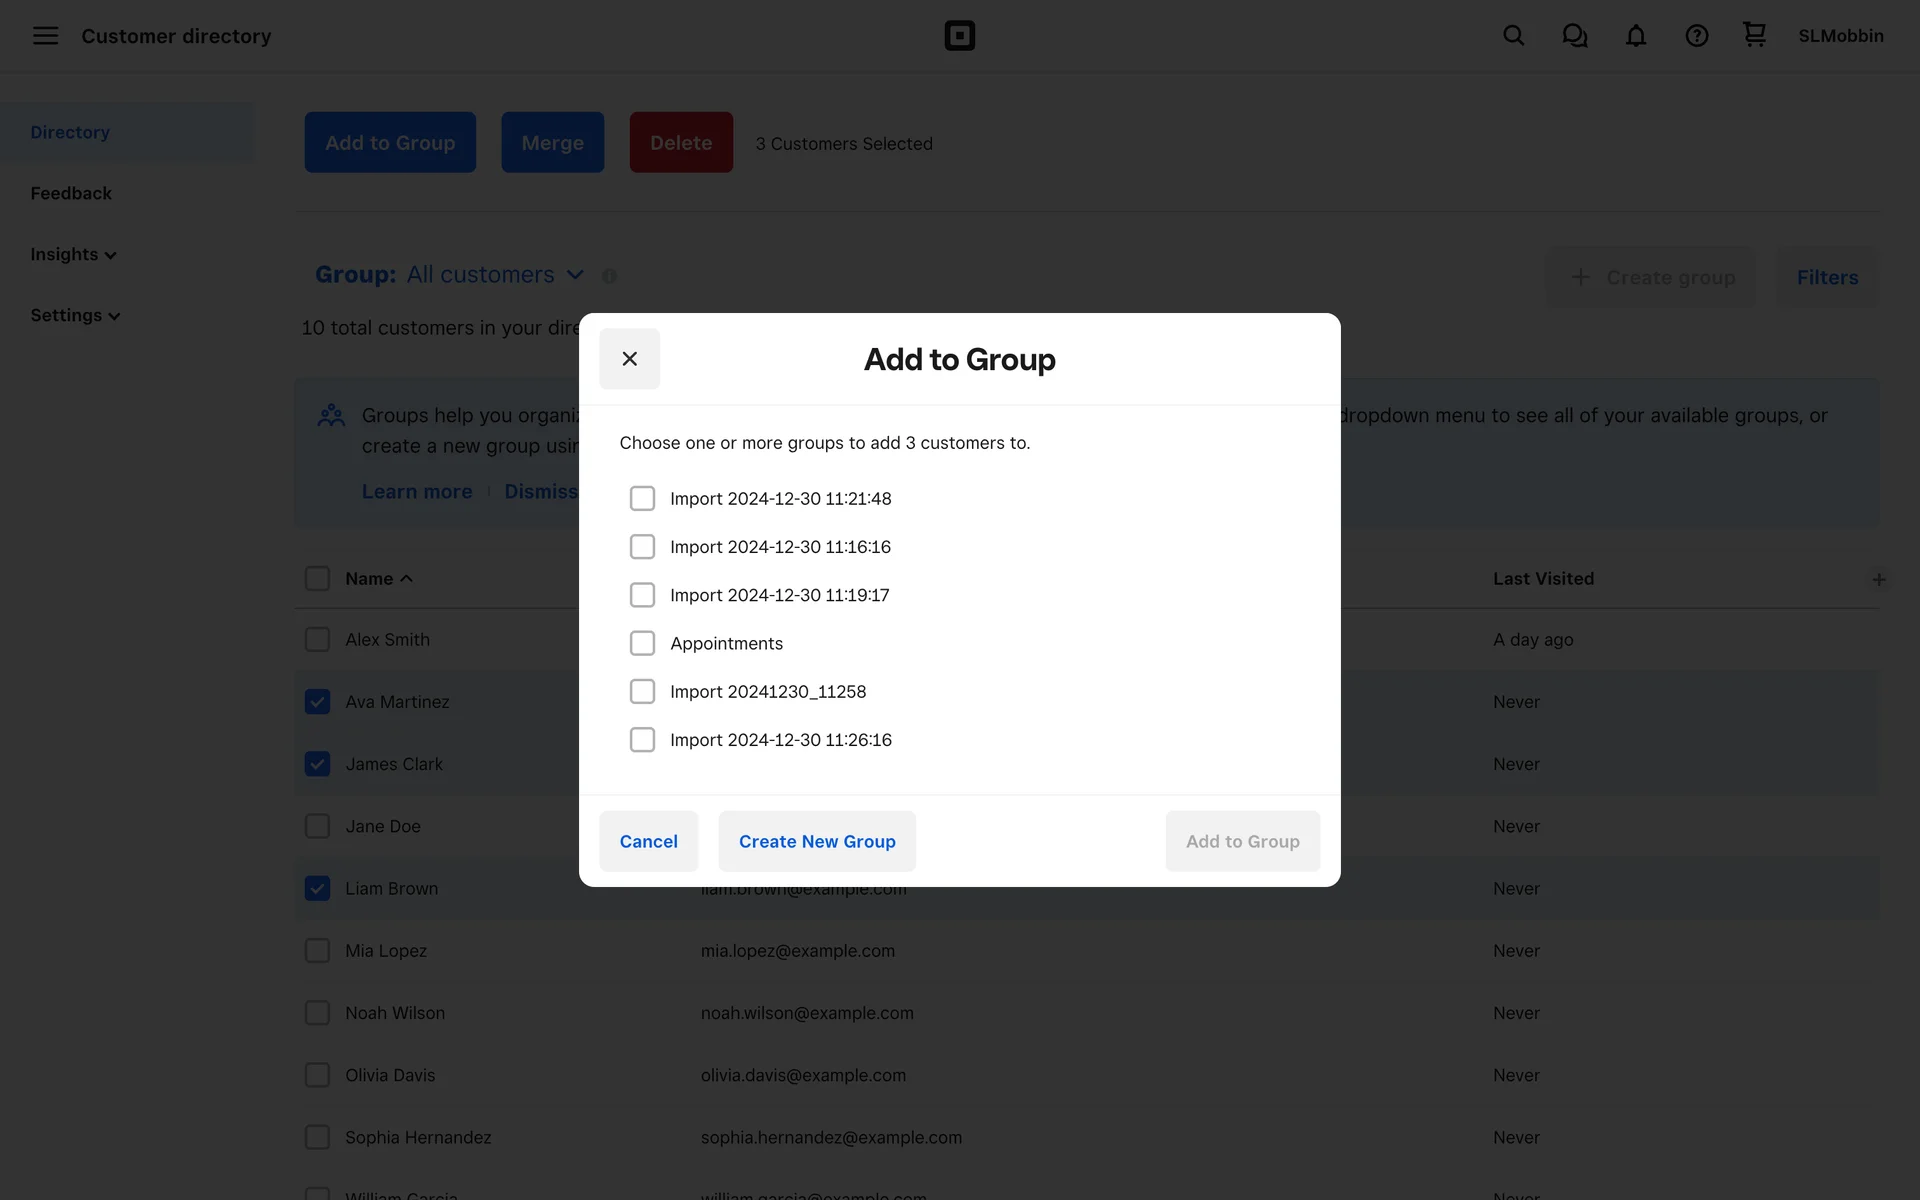Open the messages chat icon
1920x1200 pixels.
(x=1574, y=36)
